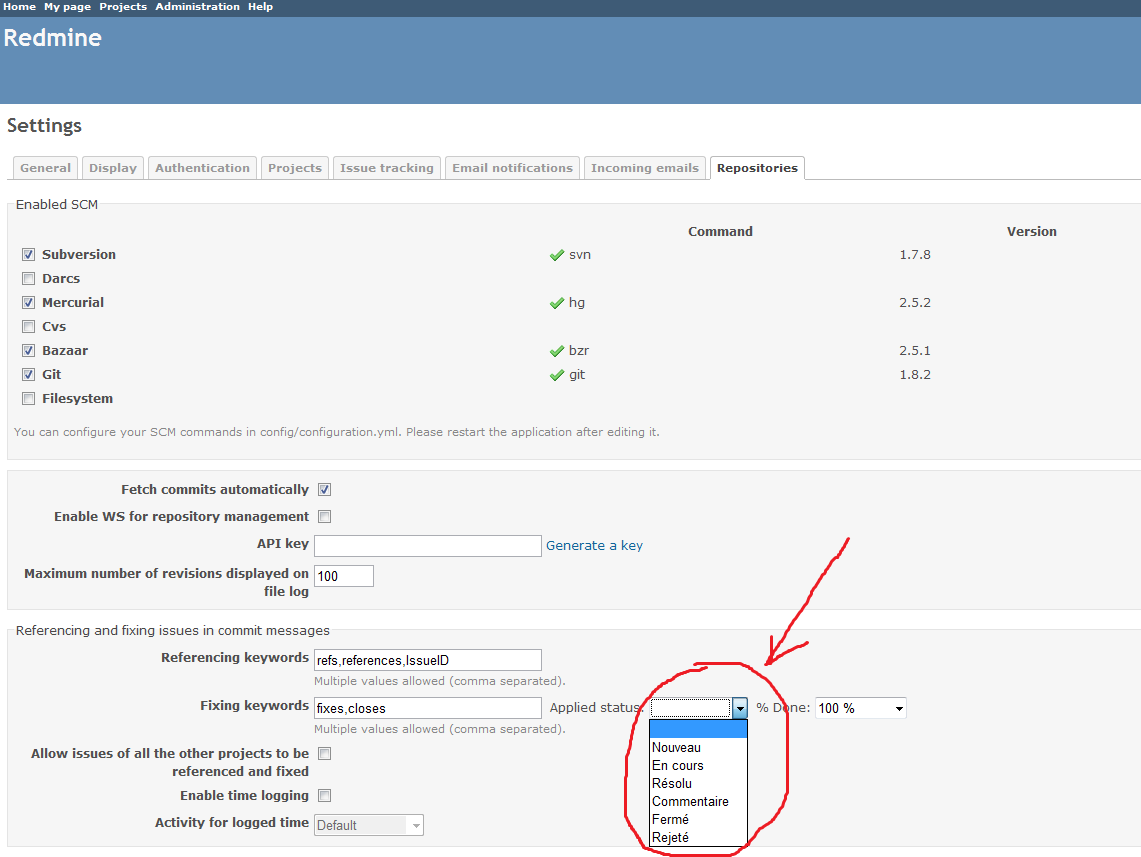Click the Generate a key link
1141x857 pixels.
point(595,546)
